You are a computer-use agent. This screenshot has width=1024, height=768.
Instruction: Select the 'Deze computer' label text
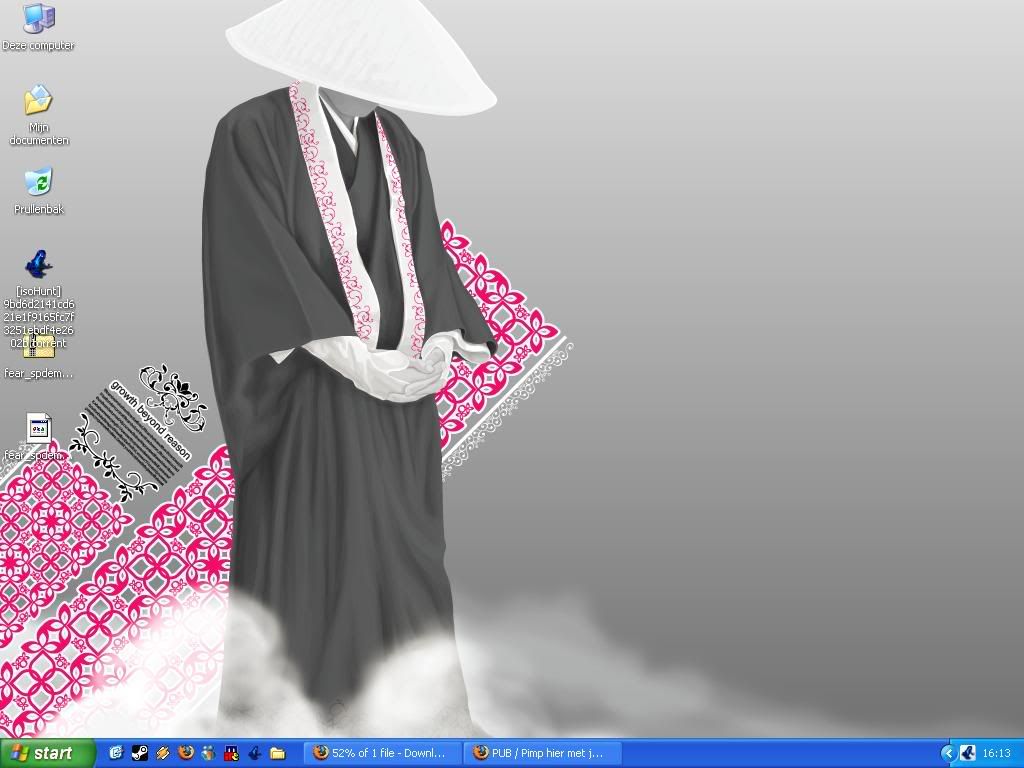pyautogui.click(x=39, y=46)
